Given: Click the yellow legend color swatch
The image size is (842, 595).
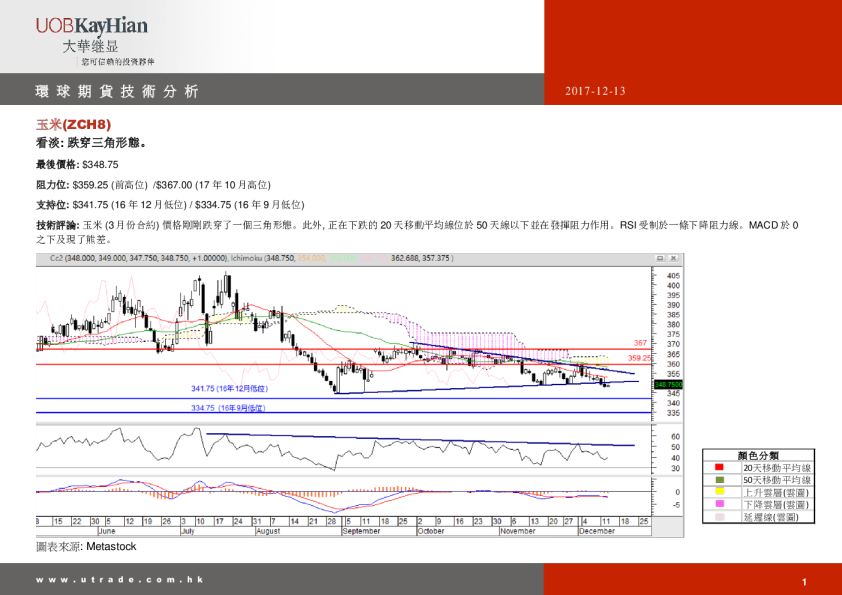Looking at the screenshot, I should point(718,492).
